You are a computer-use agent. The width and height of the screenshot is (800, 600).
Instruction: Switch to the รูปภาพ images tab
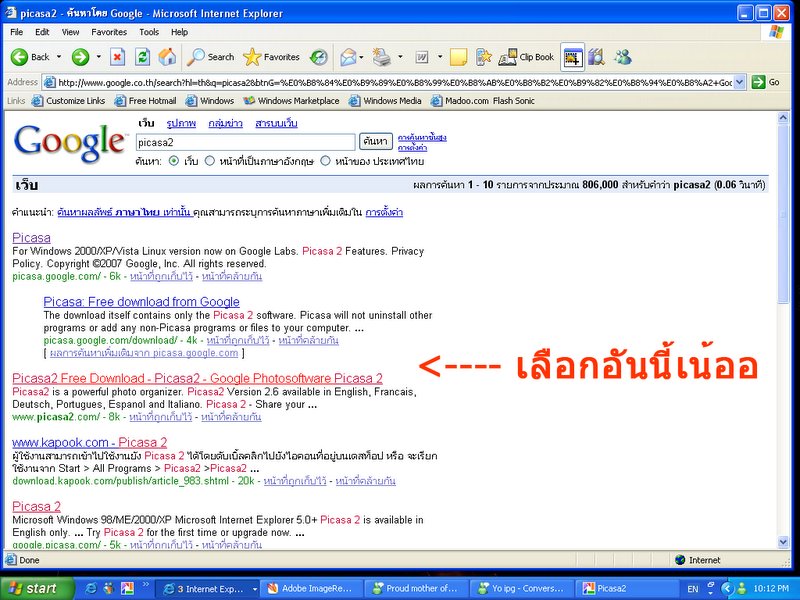pyautogui.click(x=181, y=123)
